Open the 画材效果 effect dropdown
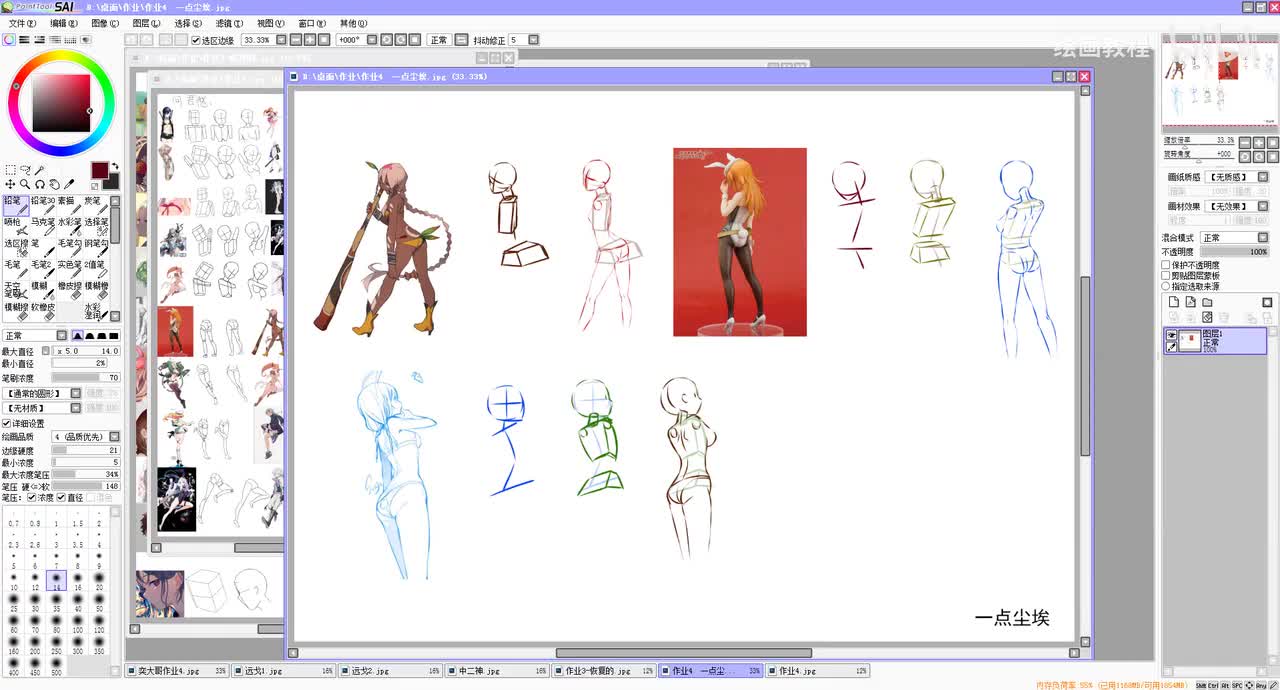The height and width of the screenshot is (690, 1280). pos(1239,207)
